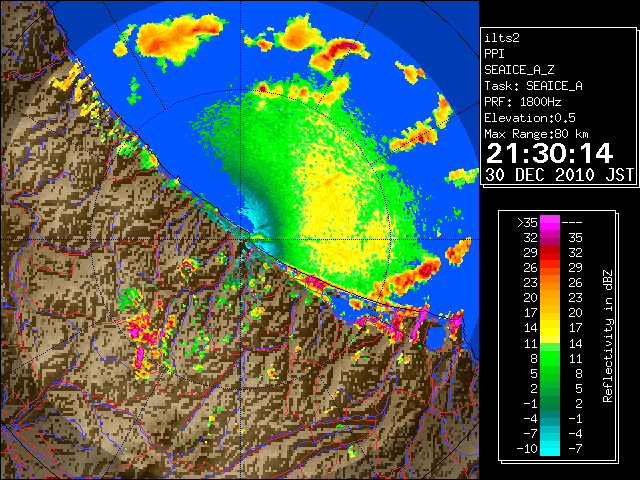The width and height of the screenshot is (640, 480).
Task: Click the radar origin at range-ring center
Action: 240,239
